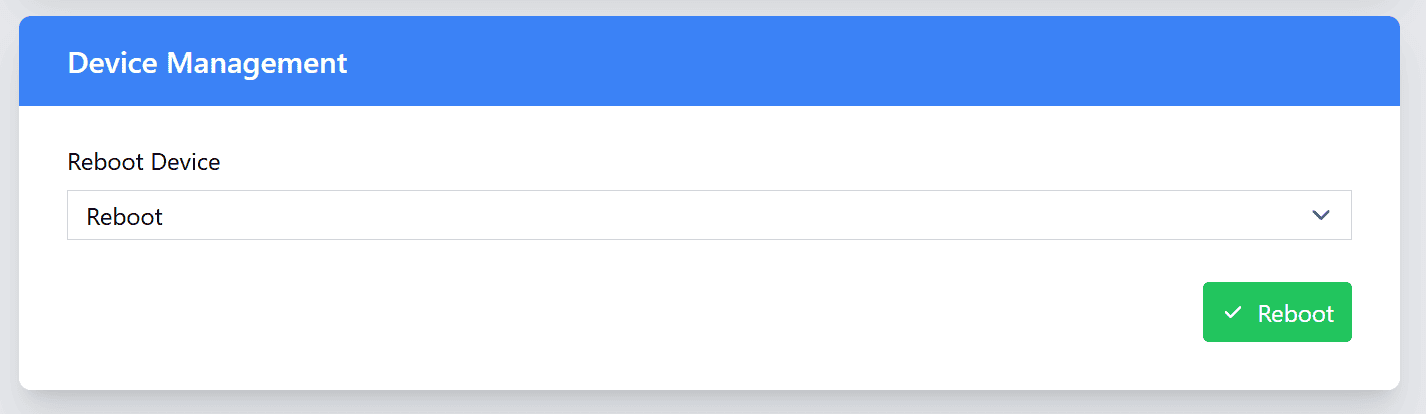Click the down-arrow expander of the select
Image resolution: width=1426 pixels, height=414 pixels.
pyautogui.click(x=1321, y=215)
